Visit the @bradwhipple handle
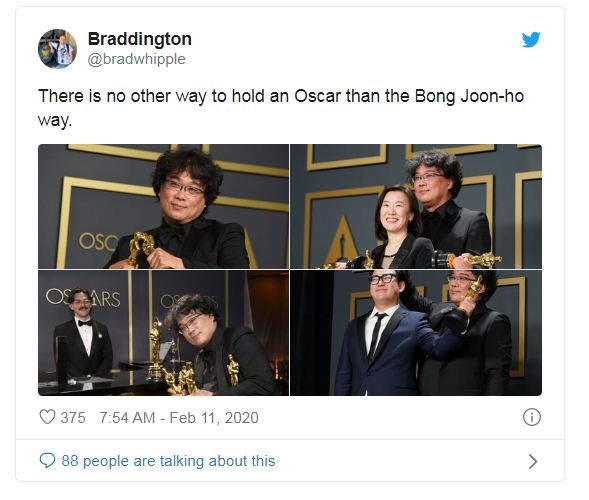Image resolution: width=589 pixels, height=500 pixels. [x=136, y=59]
